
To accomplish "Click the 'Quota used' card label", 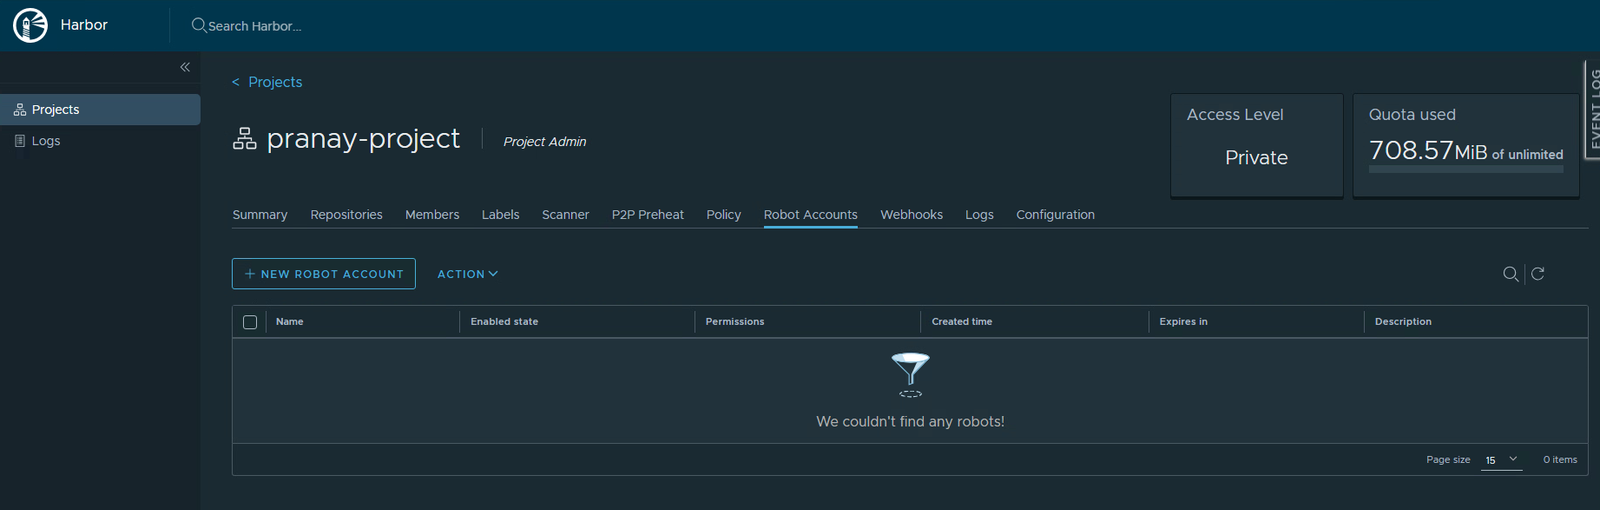I will 1412,115.
